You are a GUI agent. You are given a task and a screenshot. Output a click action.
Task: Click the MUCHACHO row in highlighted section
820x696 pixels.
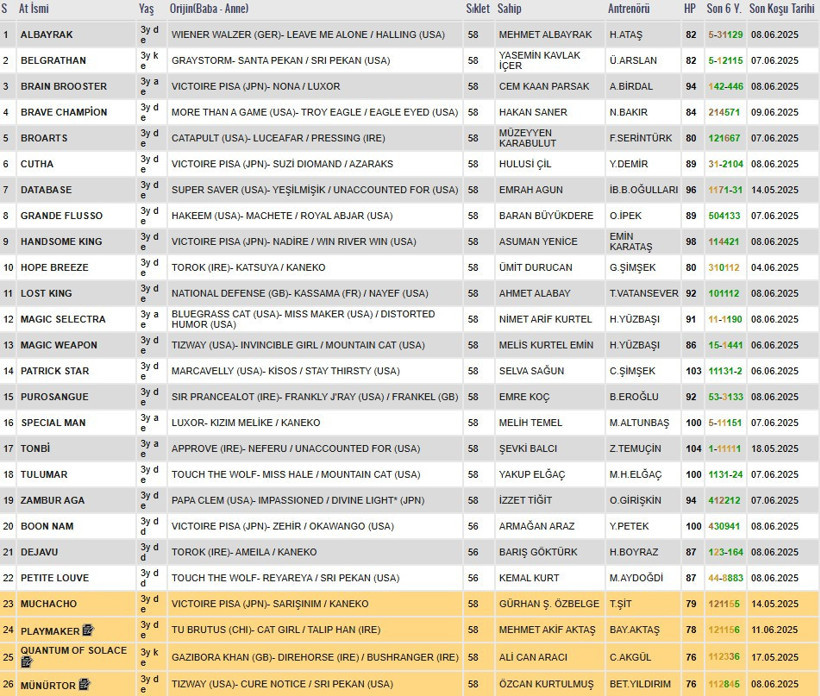(x=48, y=604)
